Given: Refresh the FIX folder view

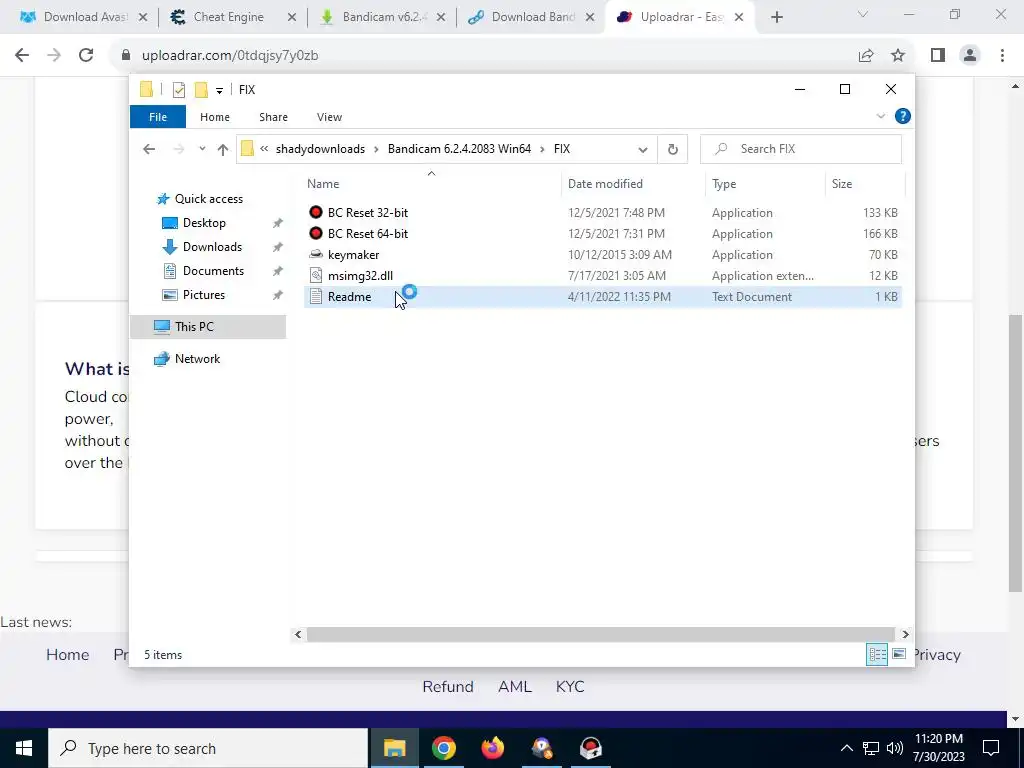Looking at the screenshot, I should point(673,149).
